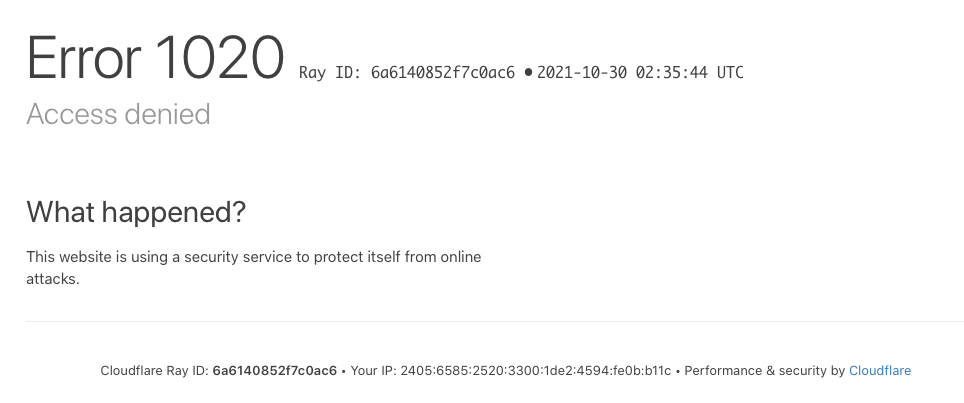The width and height of the screenshot is (964, 403).
Task: Click the horizontal divider line above footer
Action: (x=495, y=321)
